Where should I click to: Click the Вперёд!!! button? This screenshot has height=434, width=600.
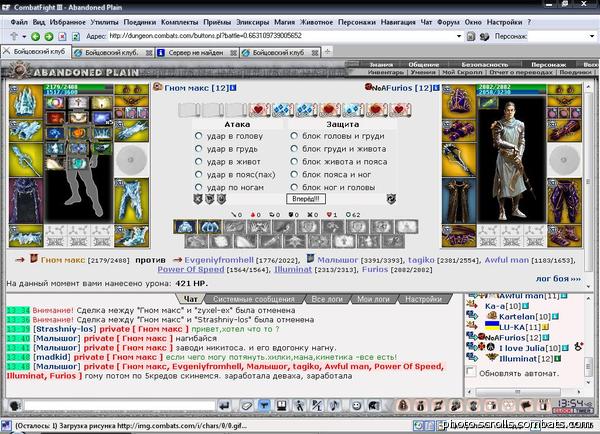pyautogui.click(x=306, y=199)
